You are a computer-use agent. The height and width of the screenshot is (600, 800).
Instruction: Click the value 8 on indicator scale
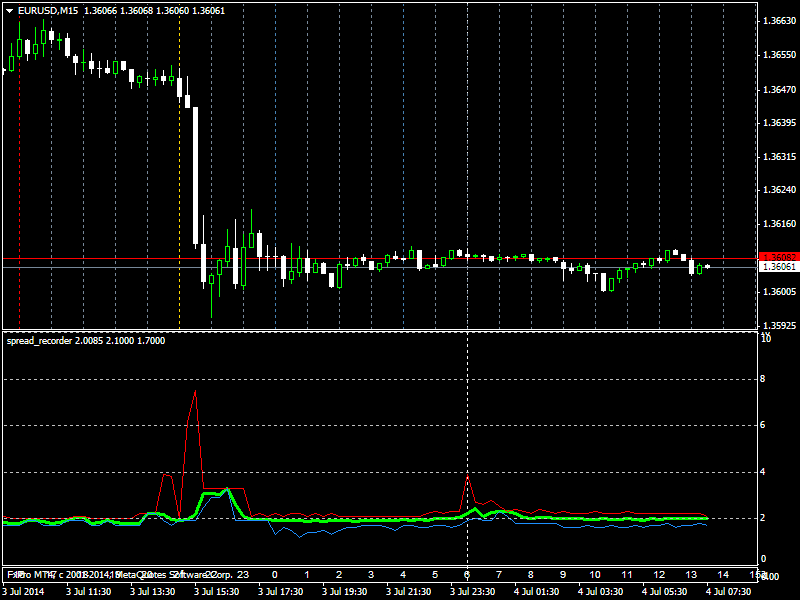[763, 379]
